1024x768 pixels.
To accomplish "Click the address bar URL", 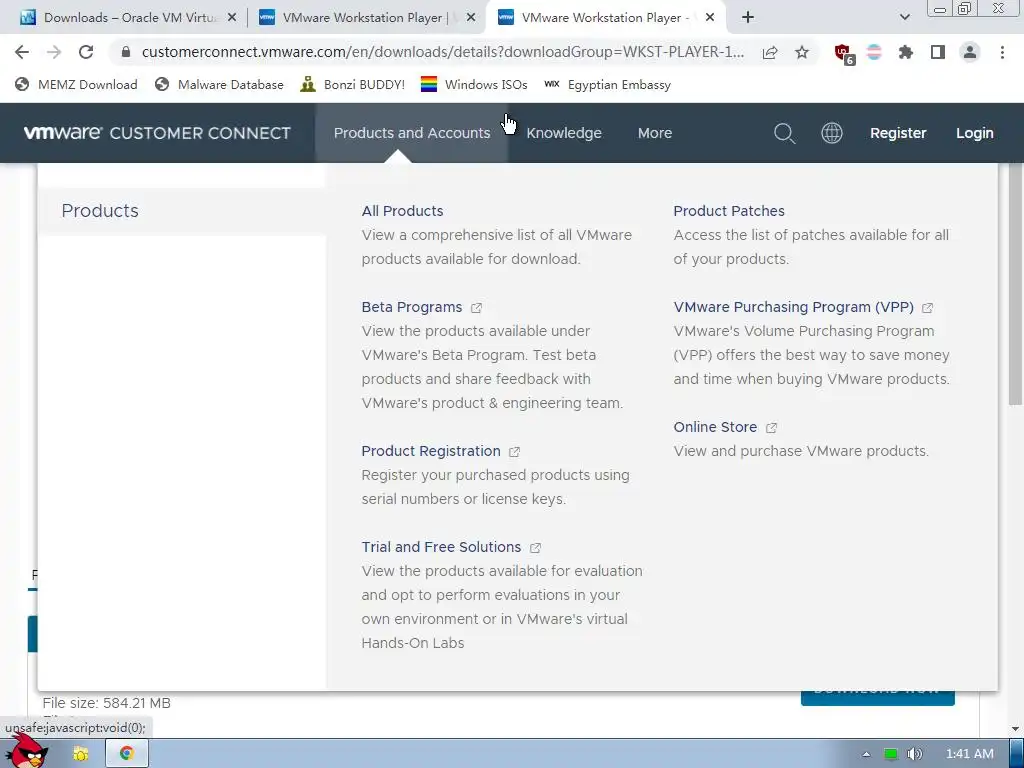I will 442,52.
